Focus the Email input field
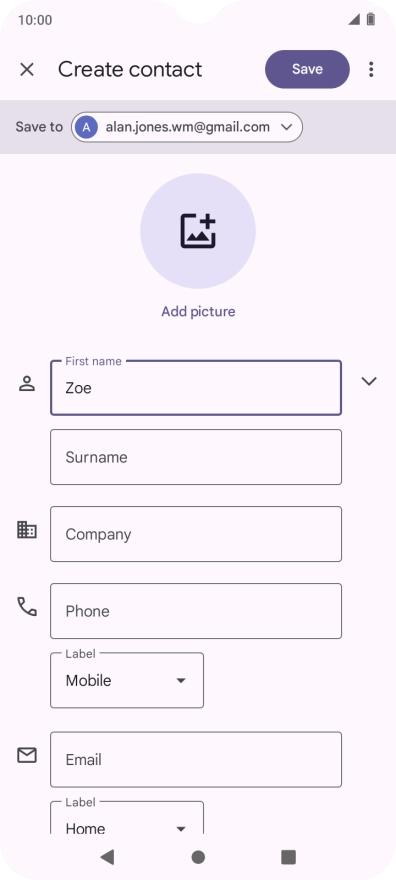 (196, 759)
